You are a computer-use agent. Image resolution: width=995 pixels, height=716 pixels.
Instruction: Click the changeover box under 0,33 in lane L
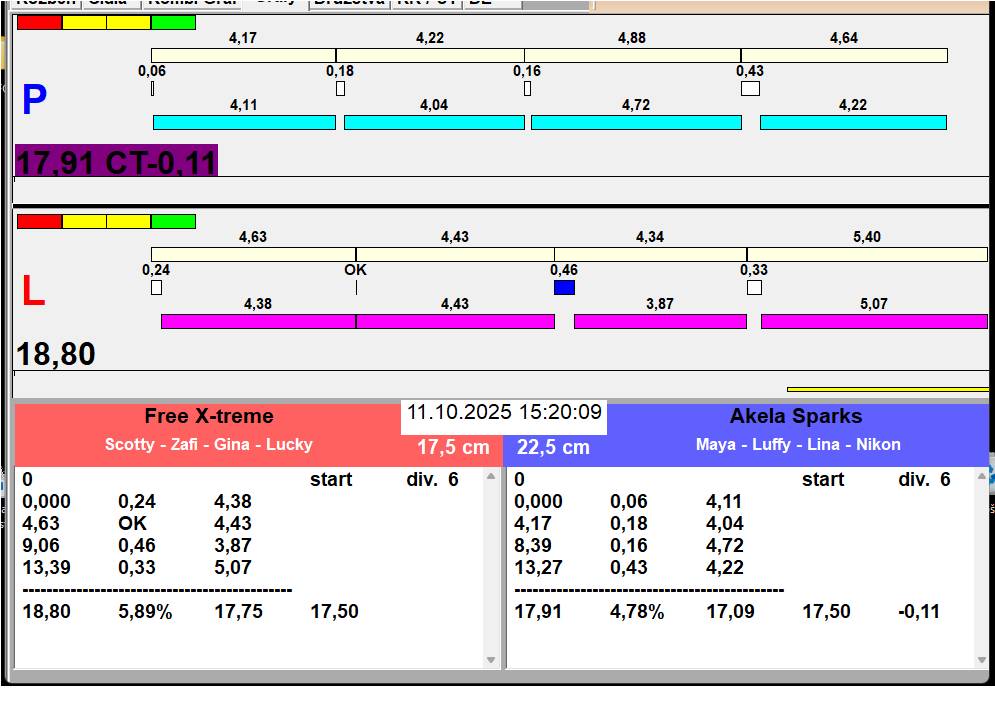754,288
